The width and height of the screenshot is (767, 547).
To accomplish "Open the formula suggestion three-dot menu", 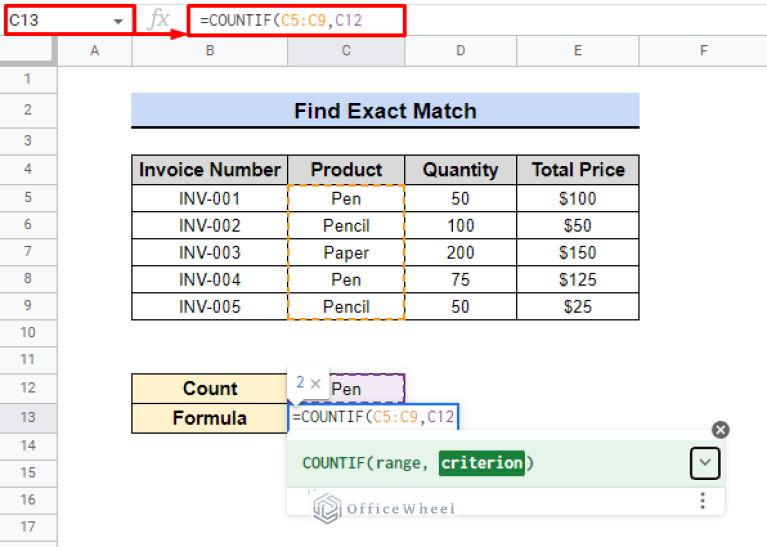I will pyautogui.click(x=703, y=501).
